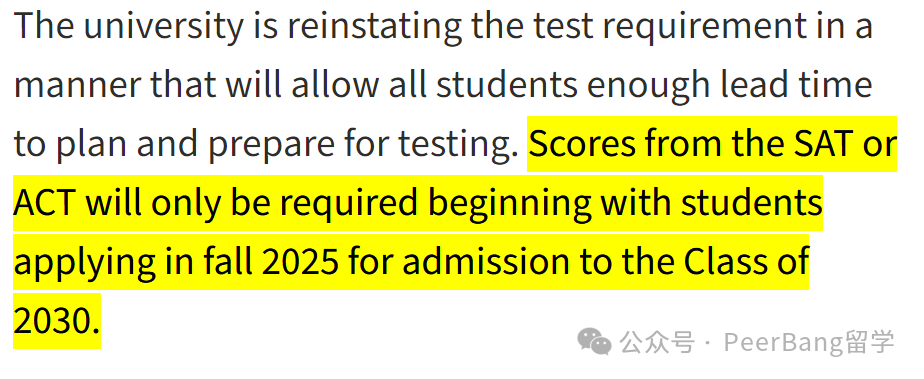Viewport: 924px width, 379px height.
Task: Click the highlighted year "2025"
Action: point(300,262)
